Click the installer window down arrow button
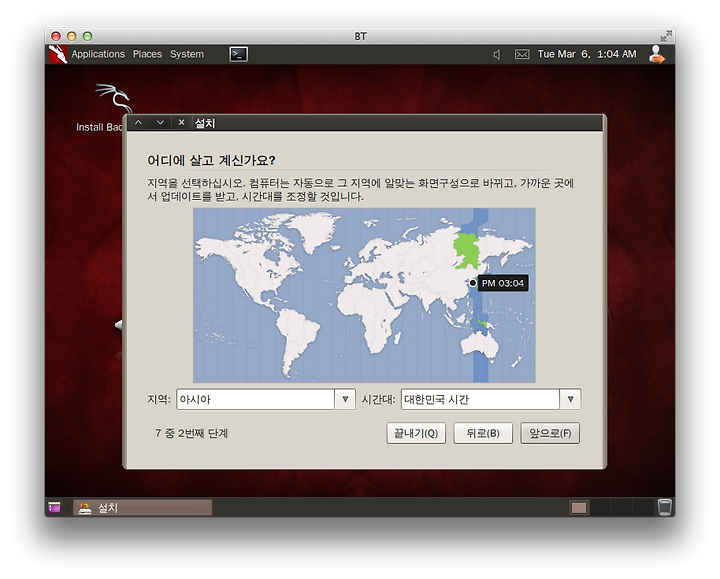Image resolution: width=720 pixels, height=579 pixels. [x=160, y=123]
